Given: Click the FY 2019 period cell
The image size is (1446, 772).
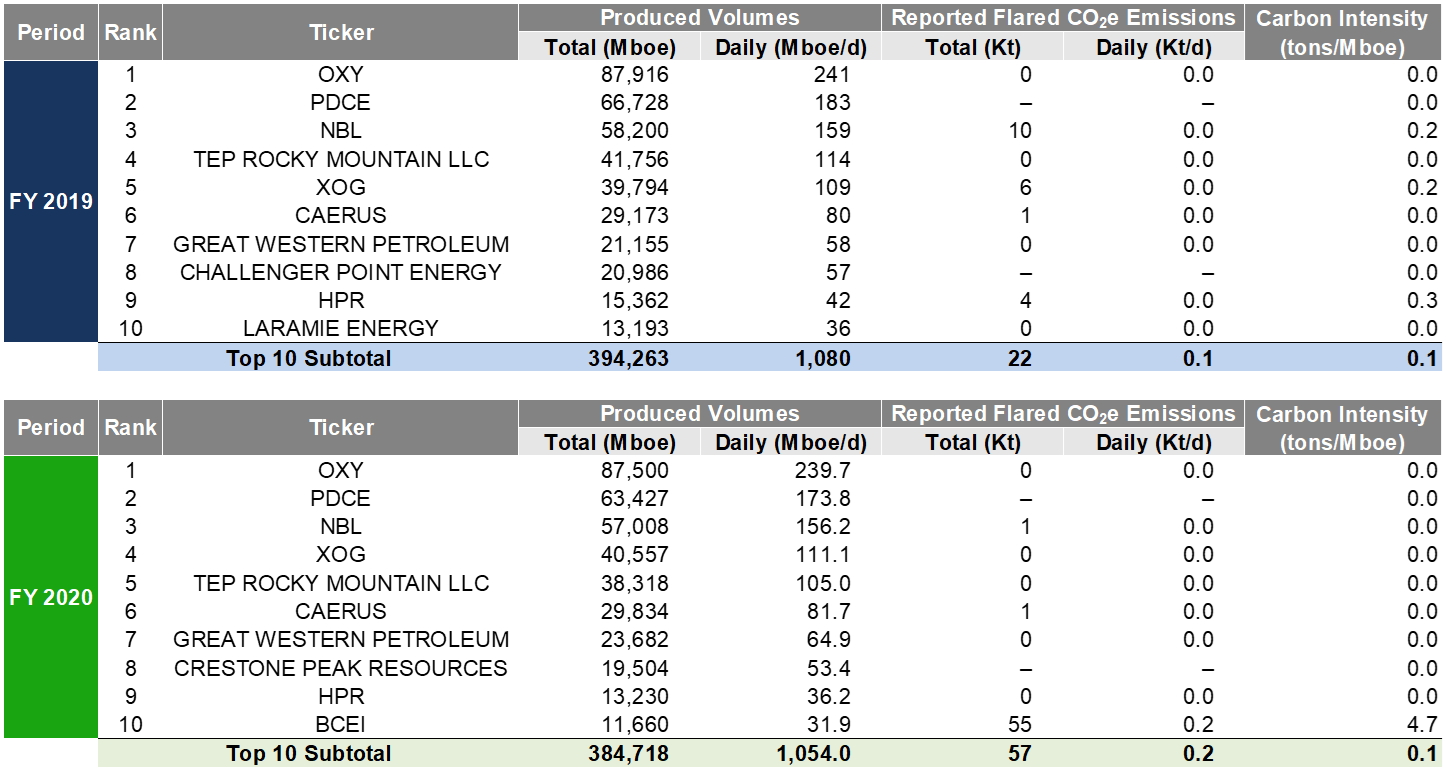Looking at the screenshot, I should pyautogui.click(x=50, y=201).
